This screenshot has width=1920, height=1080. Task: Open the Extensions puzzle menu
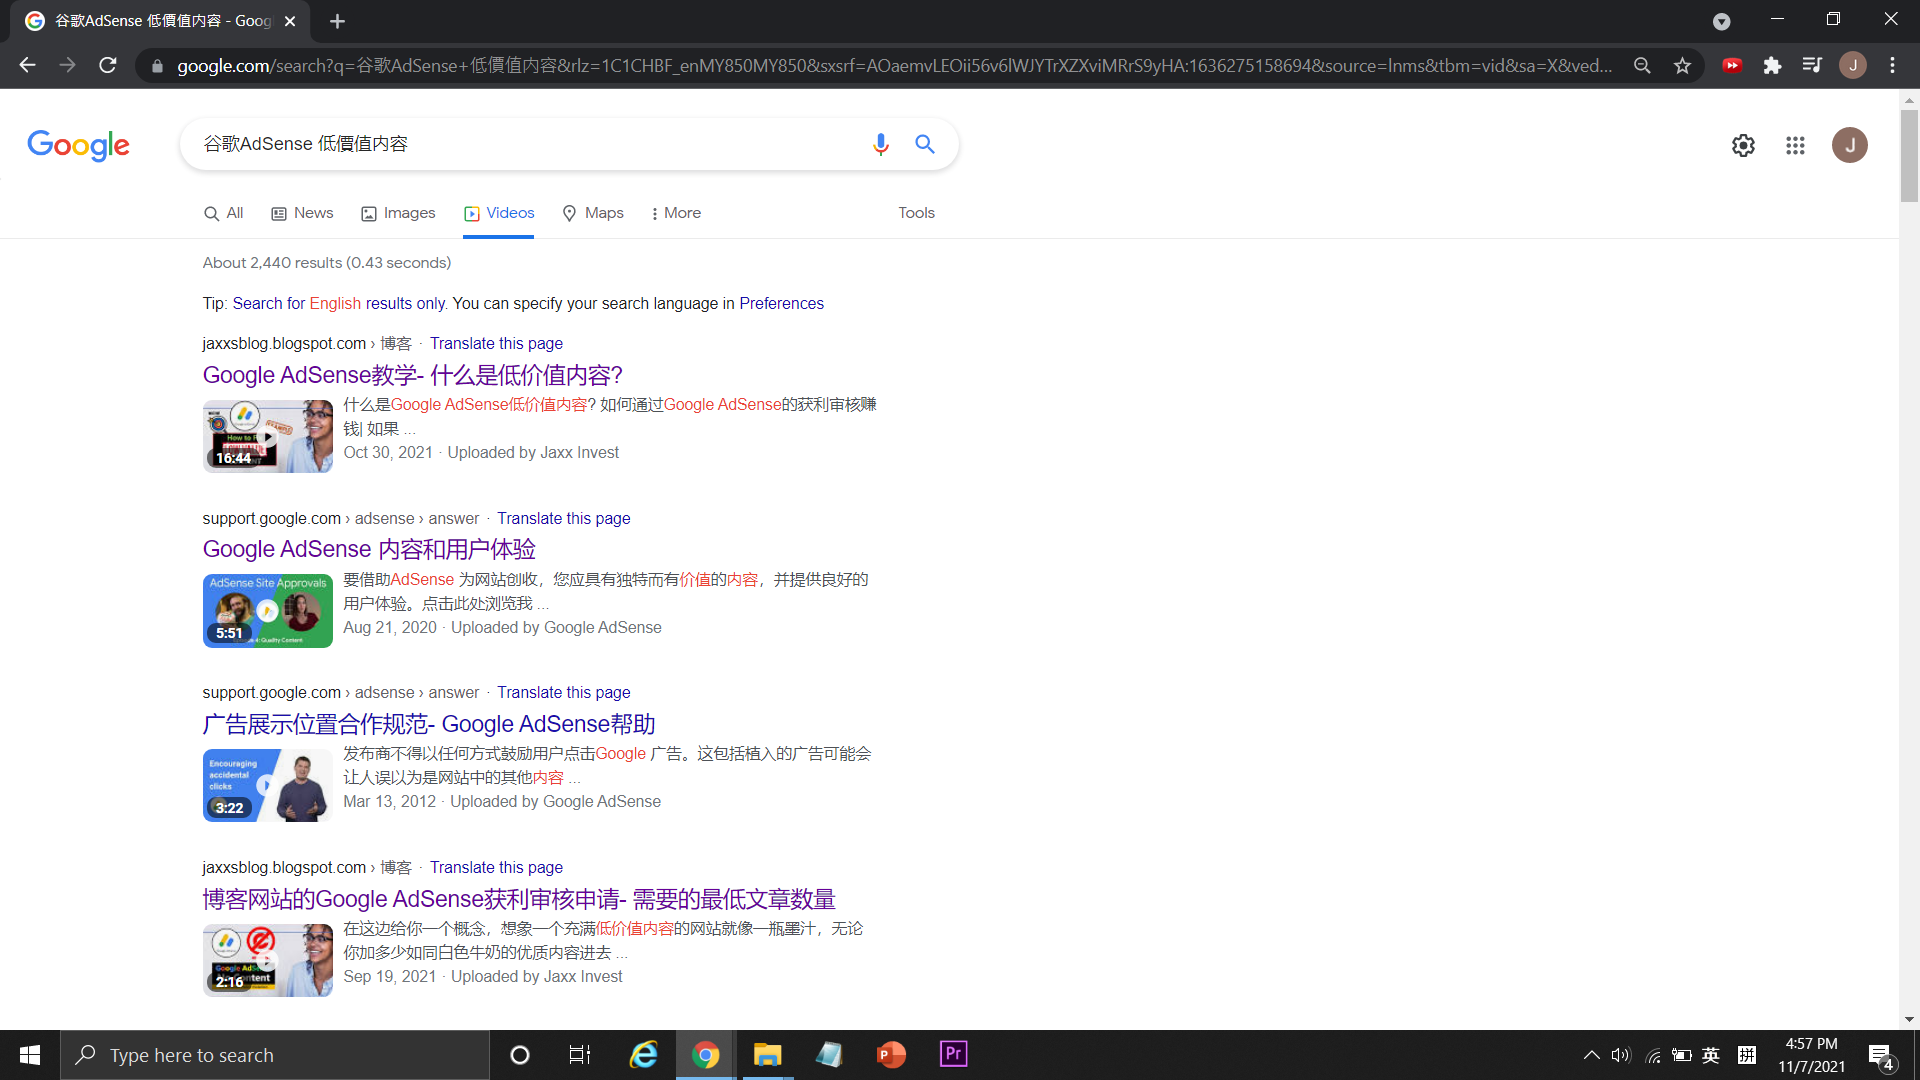click(x=1772, y=65)
